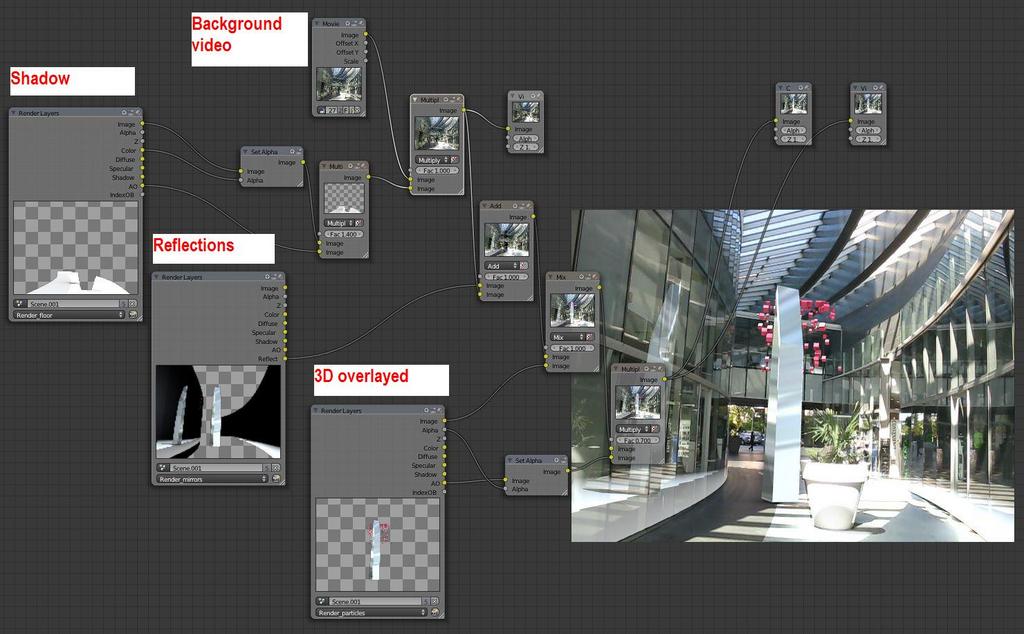Toggle alpha option beside Add blend type
Viewport: 1024px width, 634px height.
tap(523, 266)
